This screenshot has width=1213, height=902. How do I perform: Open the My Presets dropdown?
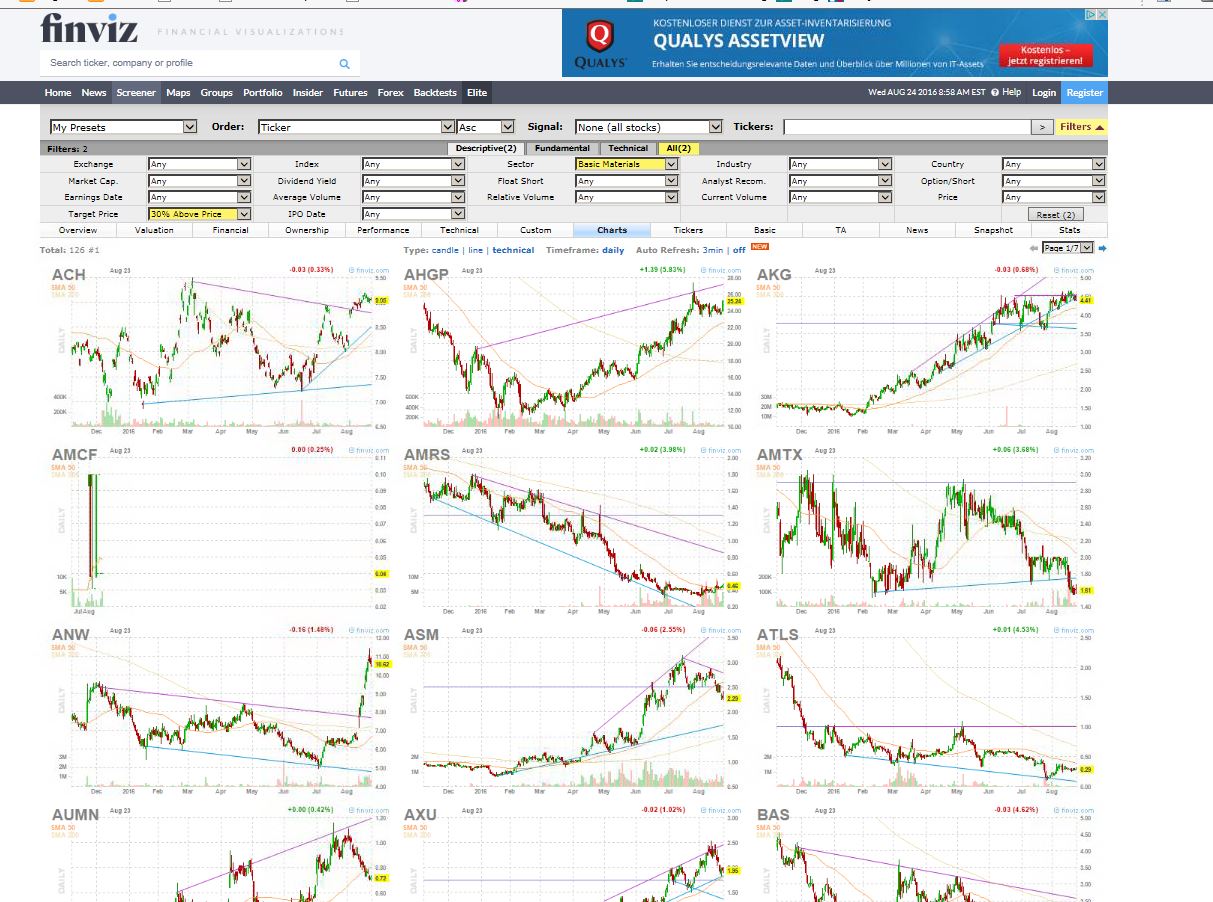124,127
